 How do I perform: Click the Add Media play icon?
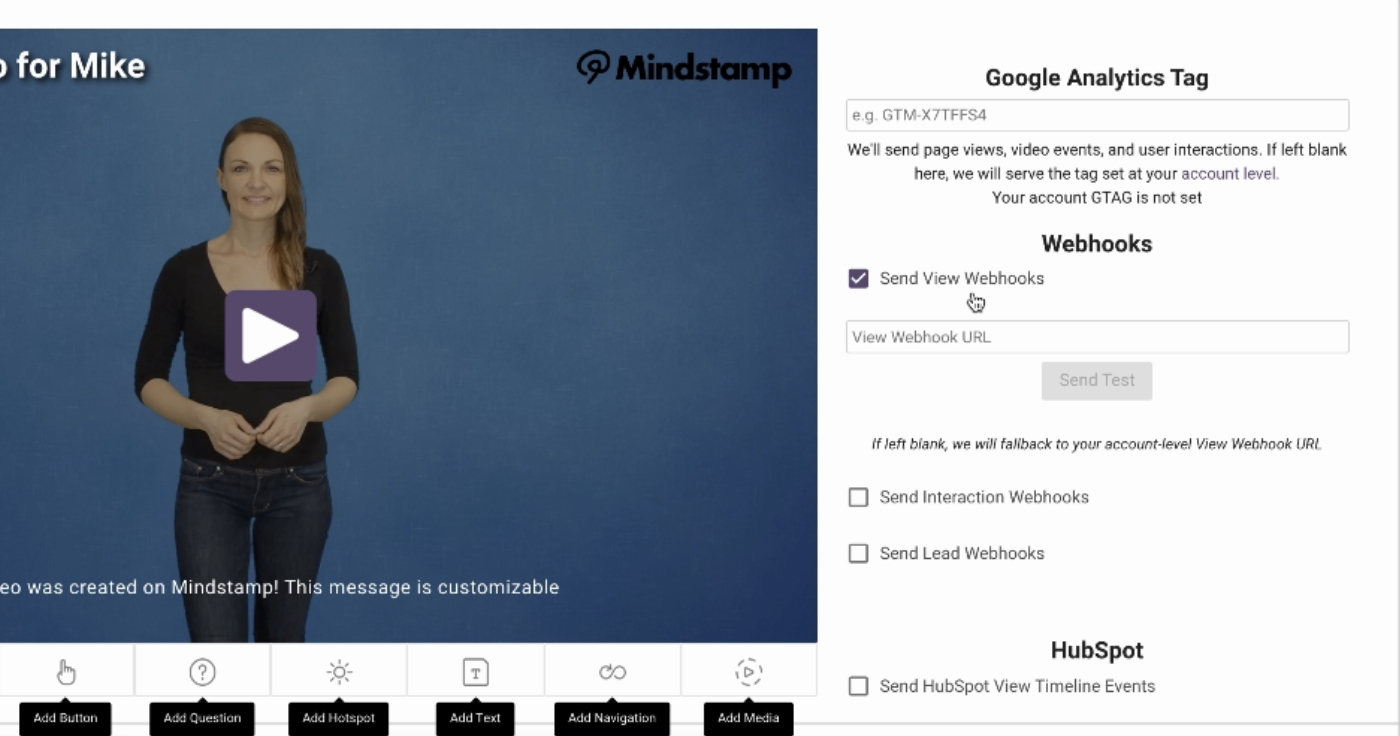748,672
